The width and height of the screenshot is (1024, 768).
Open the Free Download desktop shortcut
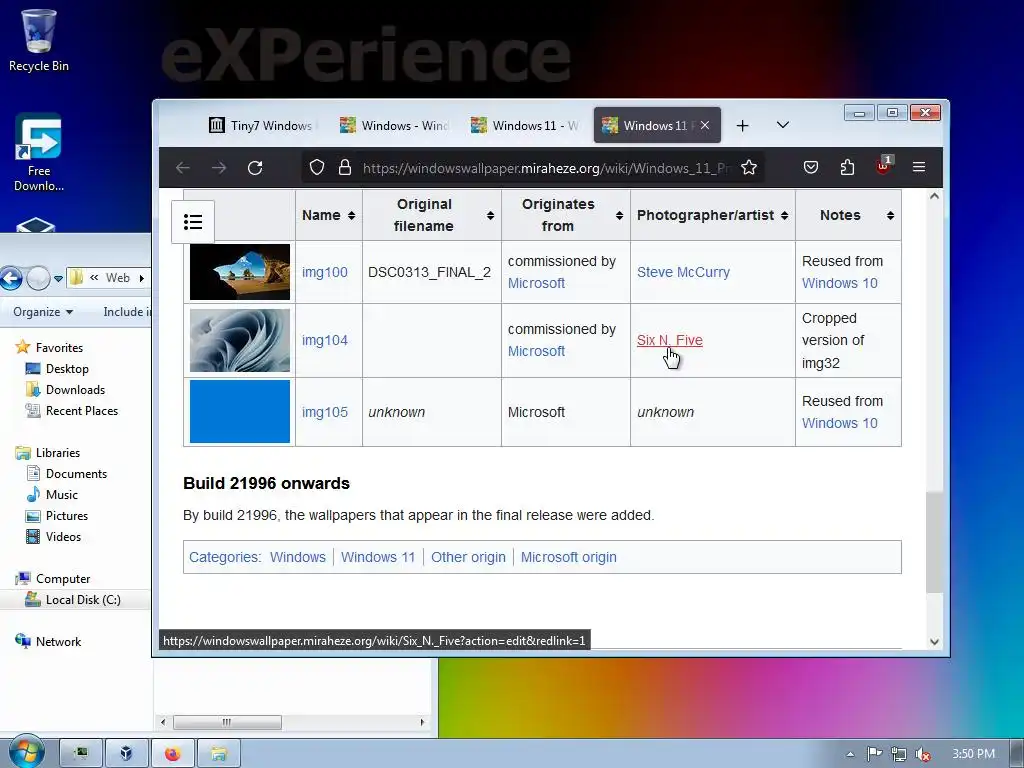(x=39, y=152)
